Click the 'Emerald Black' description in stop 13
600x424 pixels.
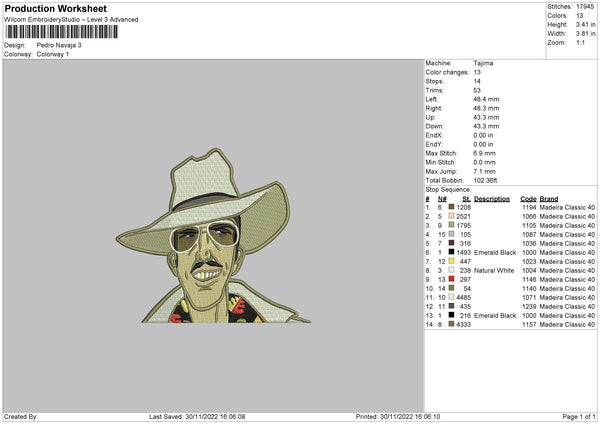pyautogui.click(x=495, y=315)
